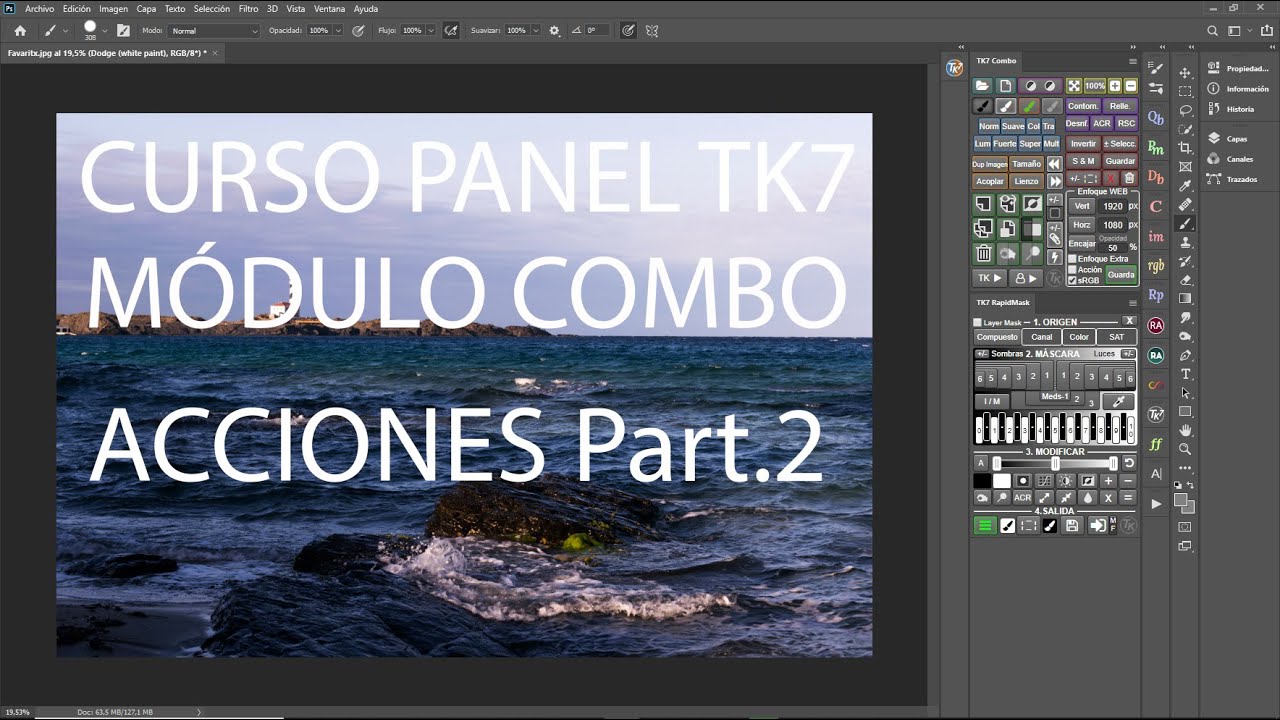Select the Spot Healing Brush tool
The width and height of the screenshot is (1280, 720).
click(x=1185, y=205)
